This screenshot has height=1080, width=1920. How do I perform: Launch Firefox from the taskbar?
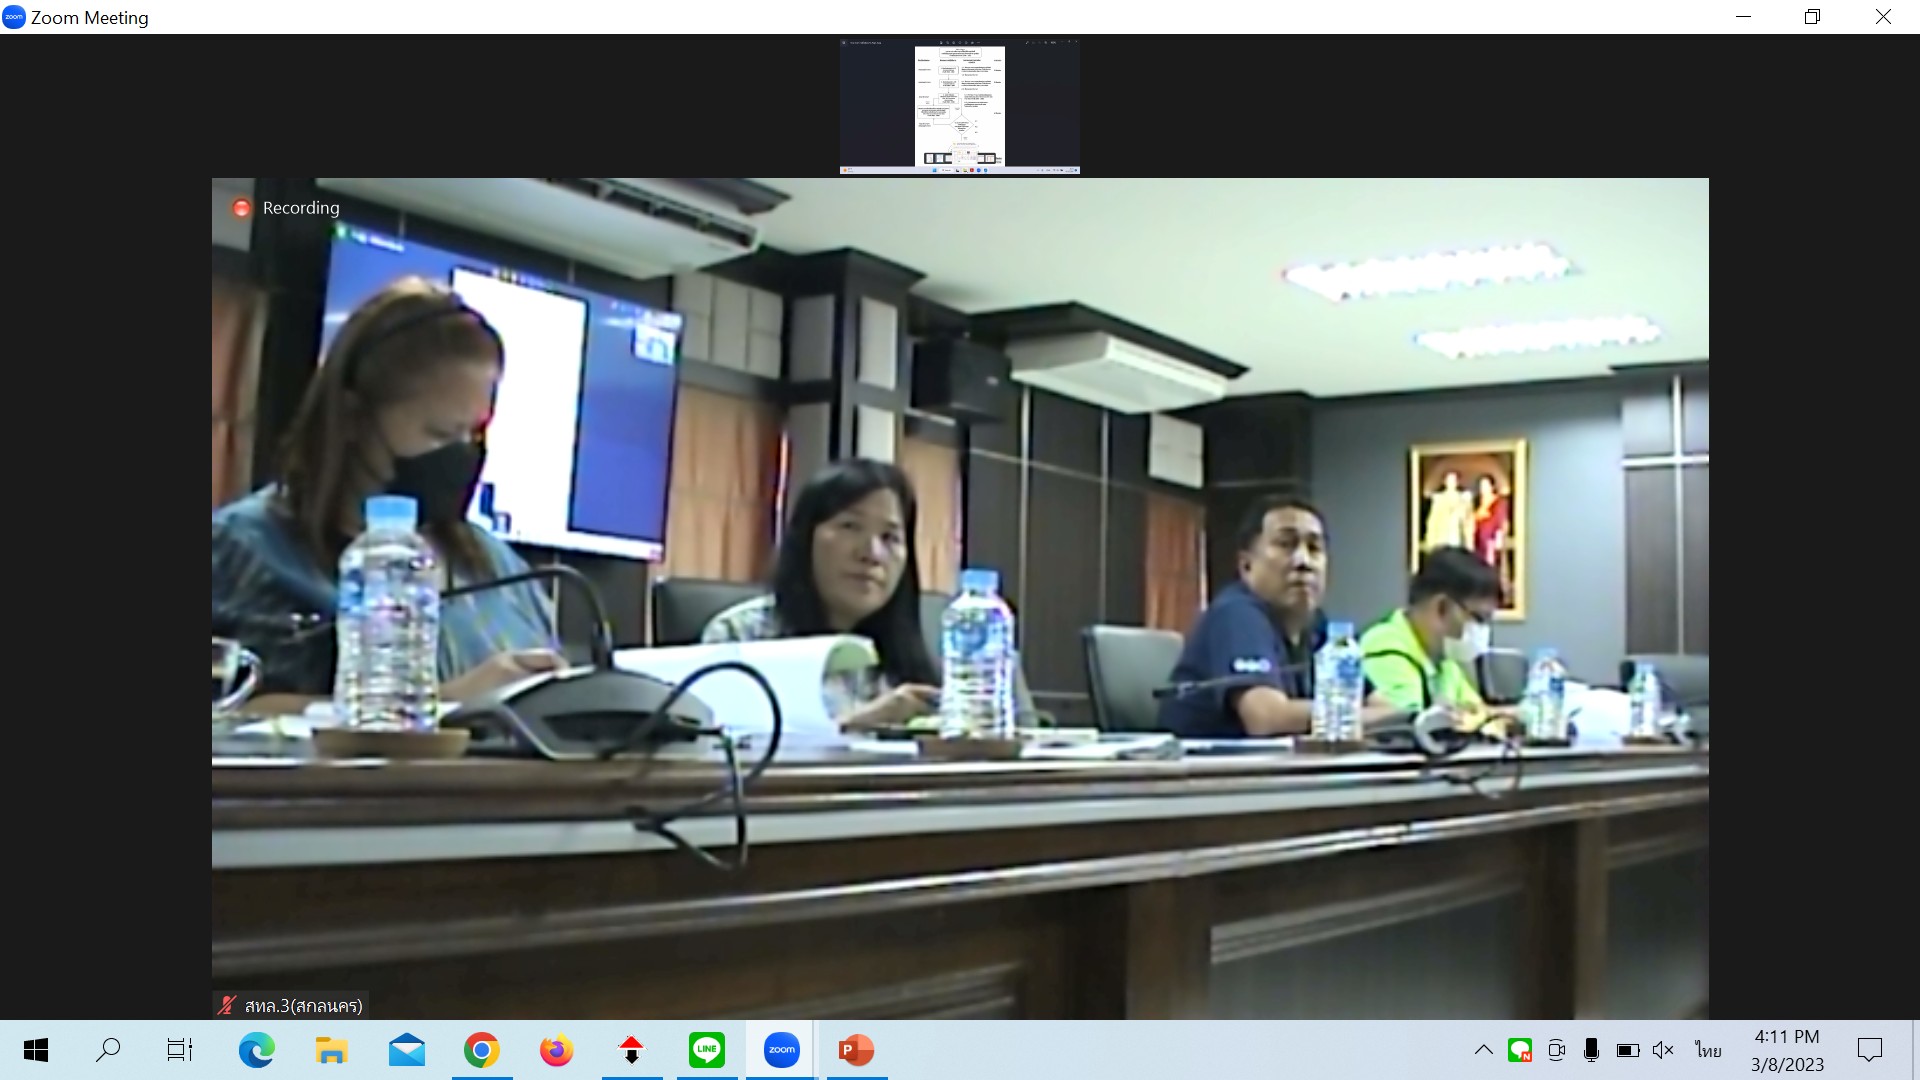556,1050
